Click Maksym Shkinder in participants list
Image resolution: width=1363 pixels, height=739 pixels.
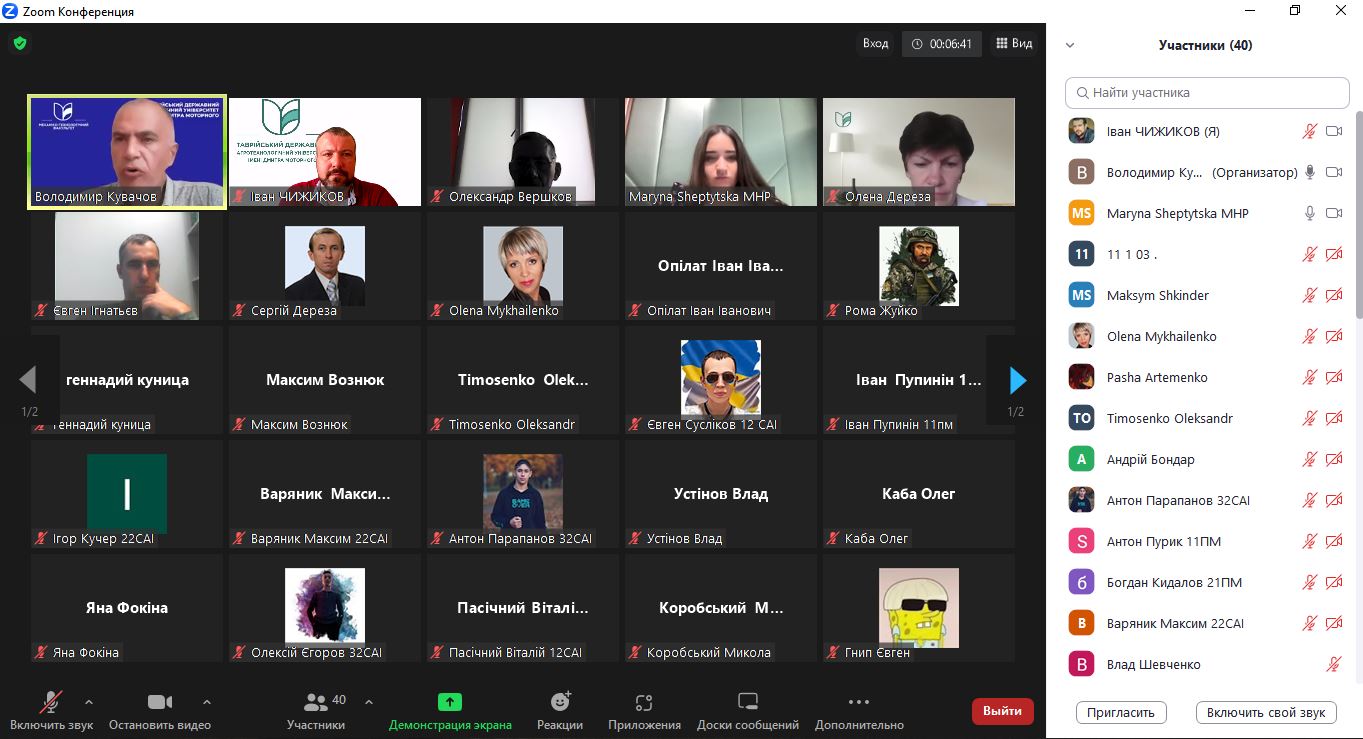tap(1158, 295)
